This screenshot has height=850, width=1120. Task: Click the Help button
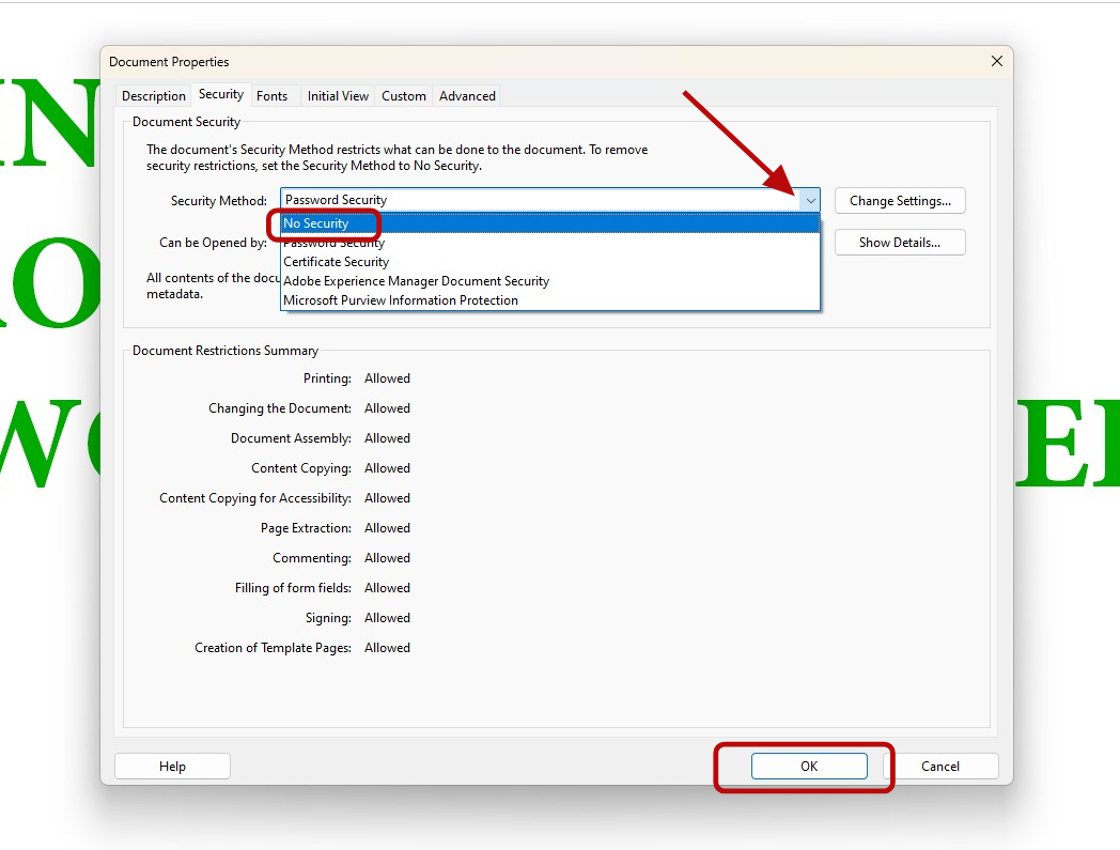tap(172, 766)
